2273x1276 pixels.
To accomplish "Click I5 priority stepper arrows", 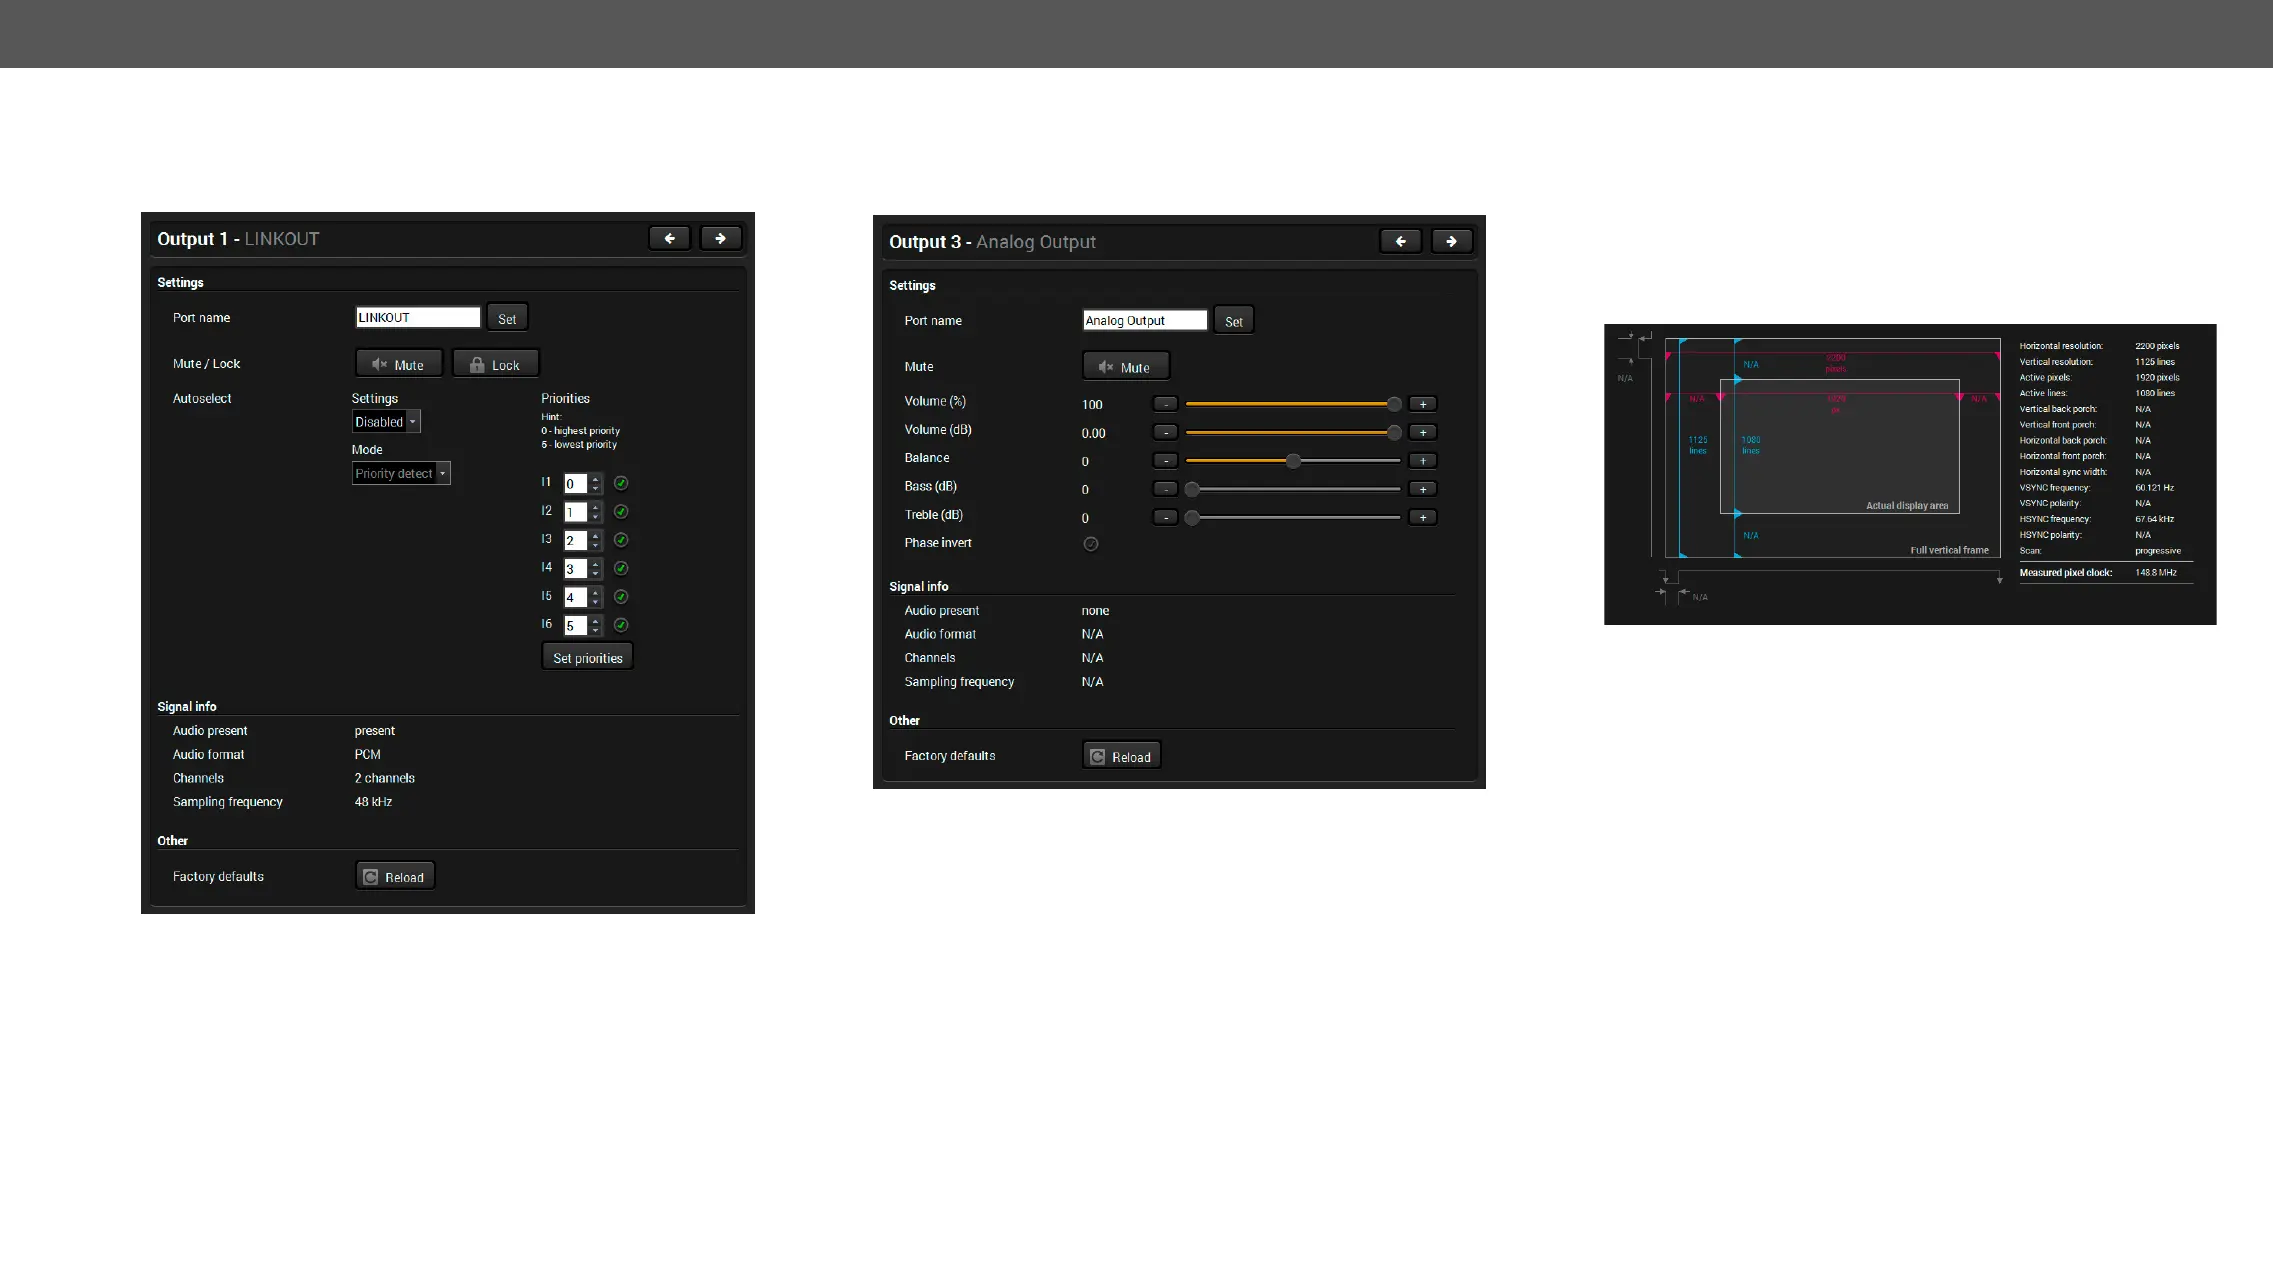I will tap(595, 597).
